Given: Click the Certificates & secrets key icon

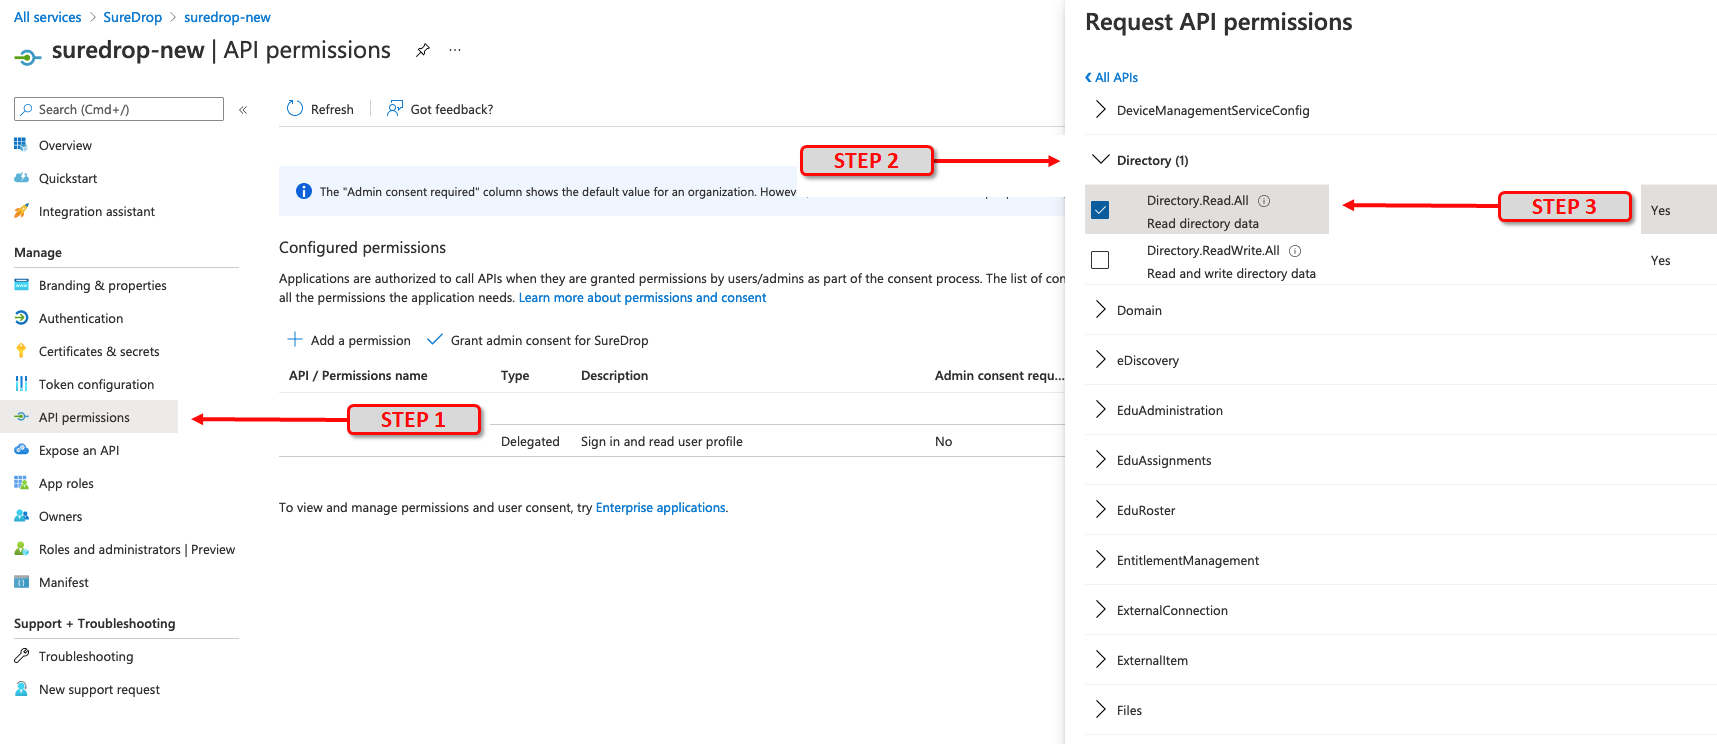Looking at the screenshot, I should 21,351.
